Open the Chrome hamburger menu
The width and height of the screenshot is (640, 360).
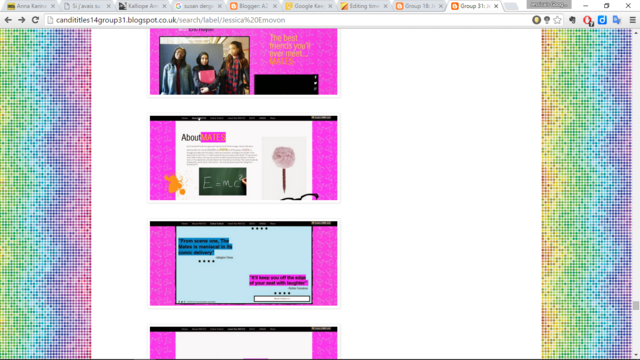632,20
